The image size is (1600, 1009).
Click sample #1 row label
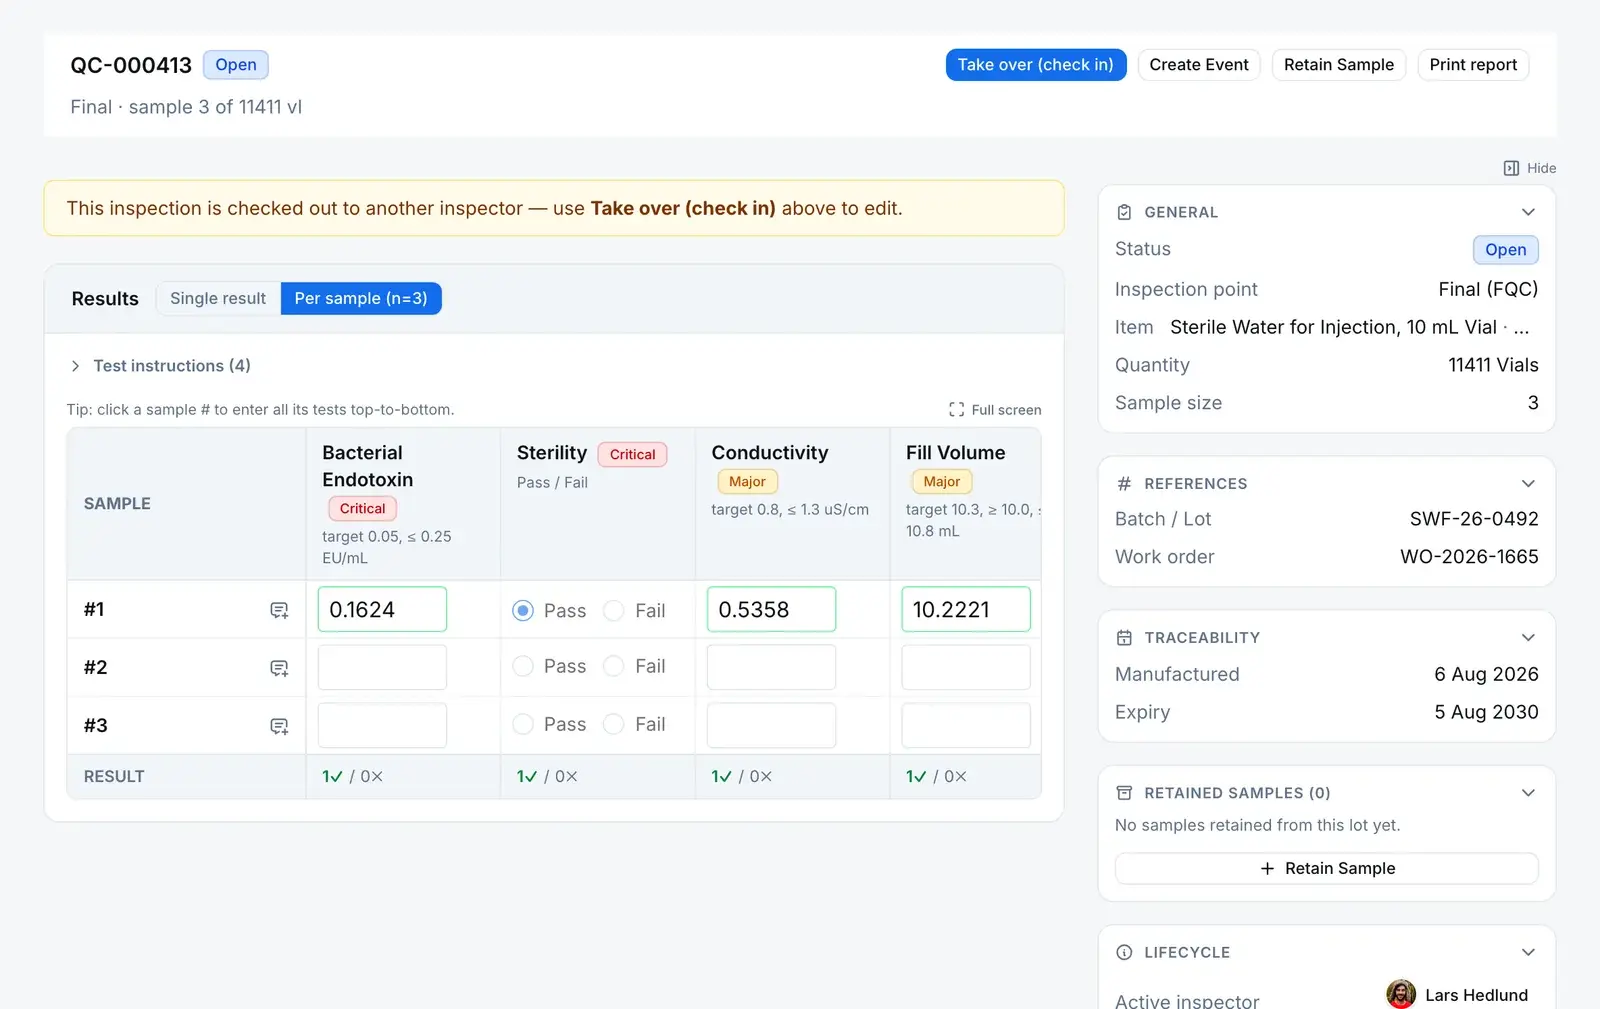click(94, 609)
